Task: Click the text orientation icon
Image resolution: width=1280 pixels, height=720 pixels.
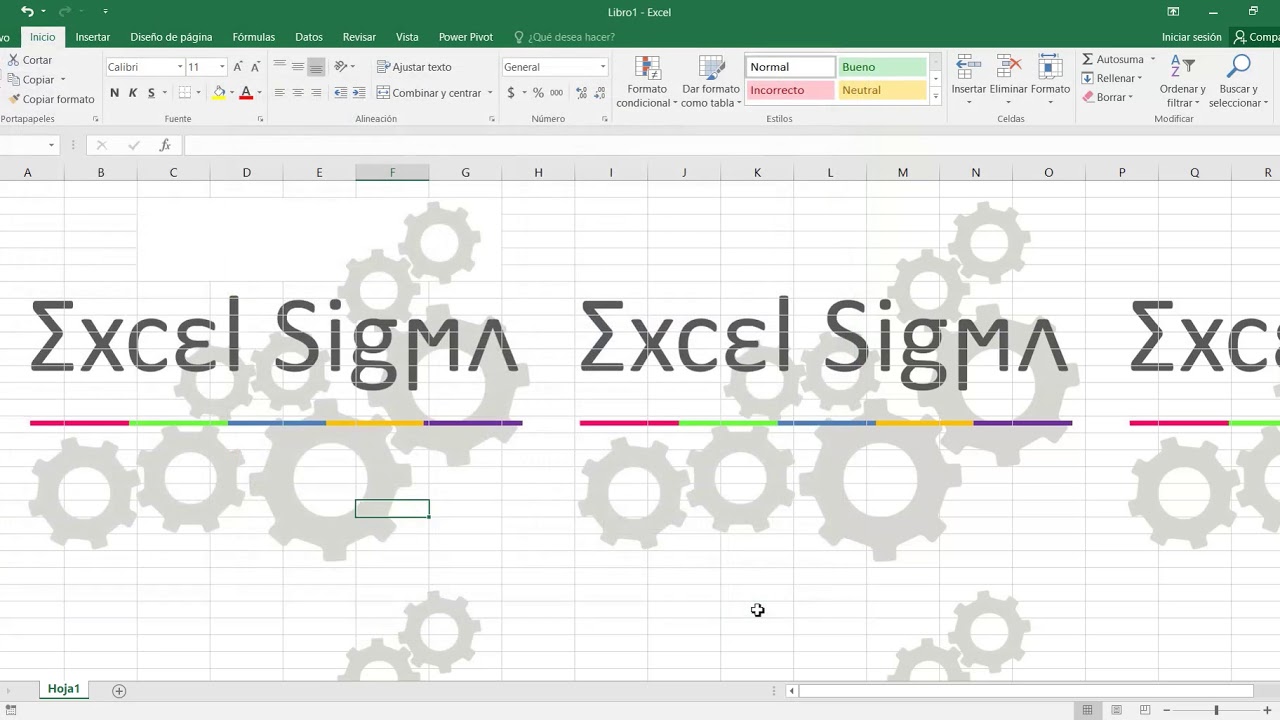Action: 341,67
